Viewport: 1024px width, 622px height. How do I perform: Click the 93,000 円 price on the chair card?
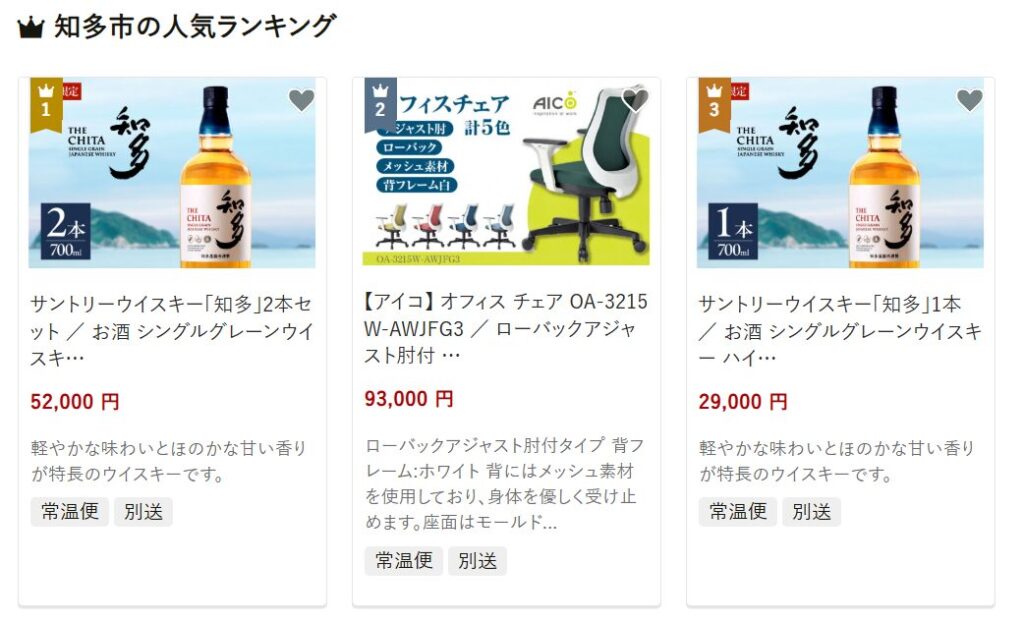coord(409,399)
